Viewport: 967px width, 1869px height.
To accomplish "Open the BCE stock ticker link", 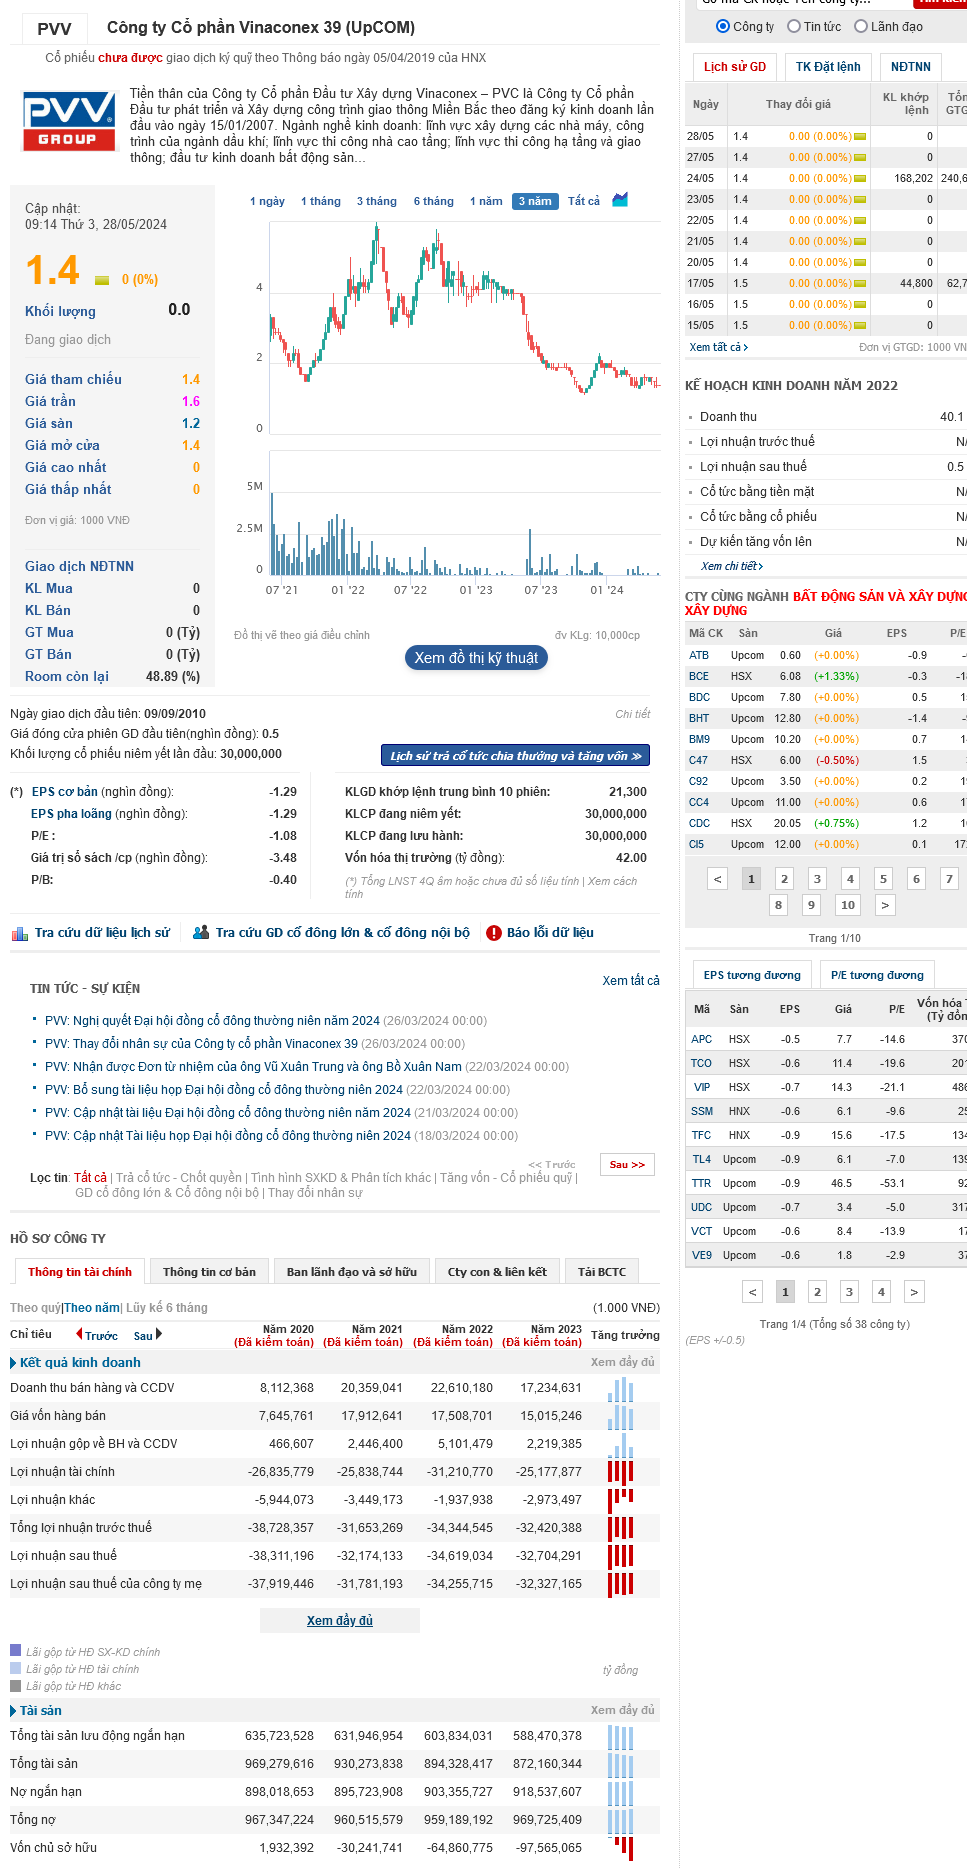I will pyautogui.click(x=699, y=677).
